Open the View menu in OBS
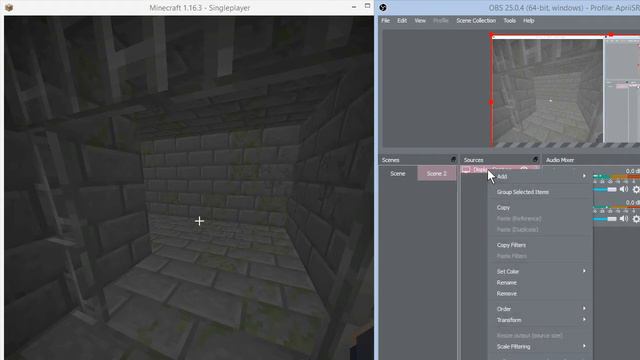 420,20
